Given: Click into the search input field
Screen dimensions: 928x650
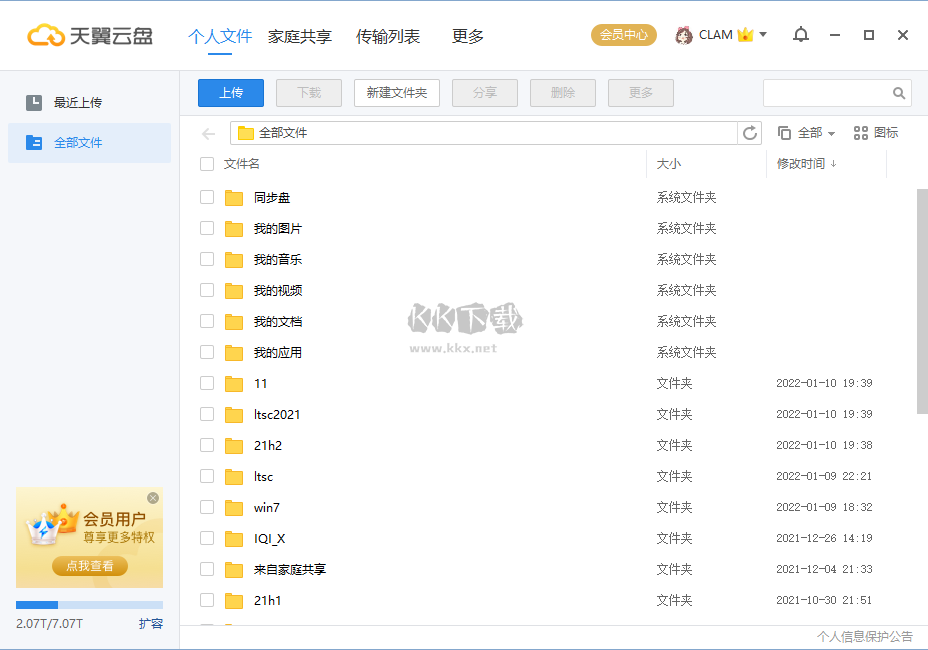Looking at the screenshot, I should coord(827,93).
